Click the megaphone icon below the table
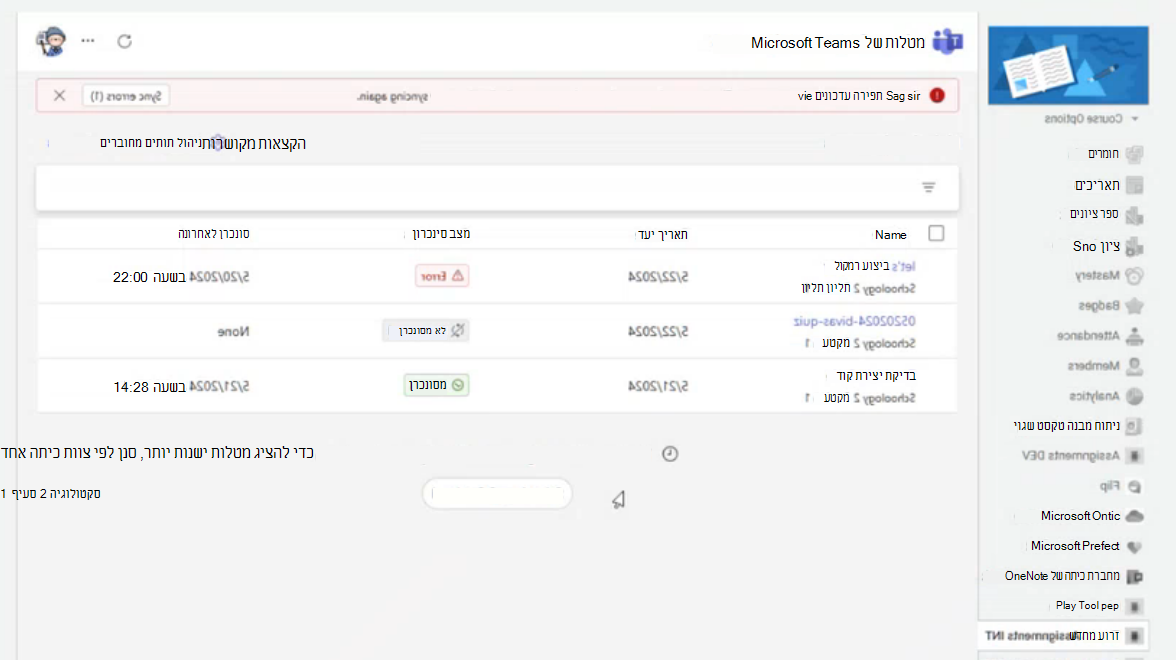Viewport: 1176px width, 660px height. (619, 500)
